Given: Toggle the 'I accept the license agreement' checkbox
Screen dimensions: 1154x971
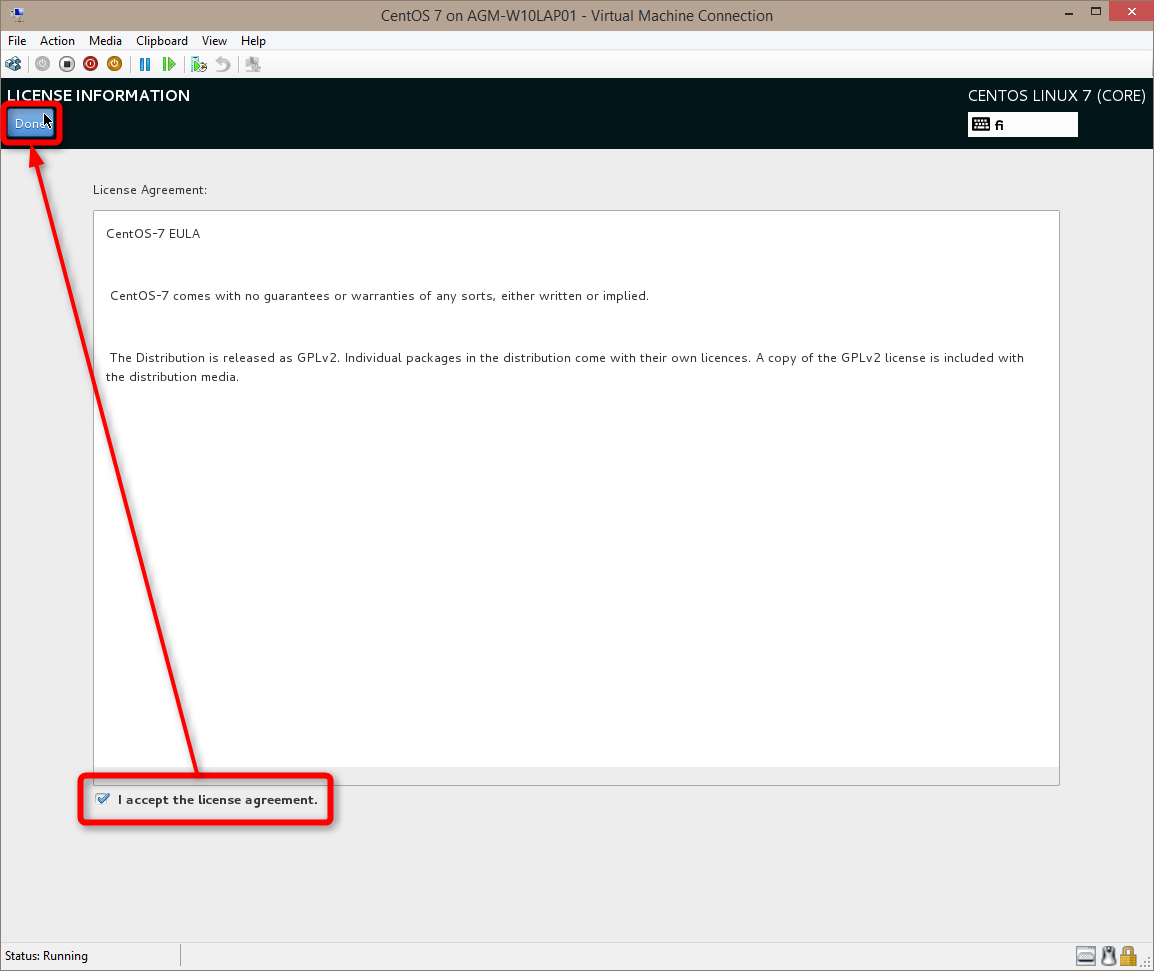Looking at the screenshot, I should point(103,799).
